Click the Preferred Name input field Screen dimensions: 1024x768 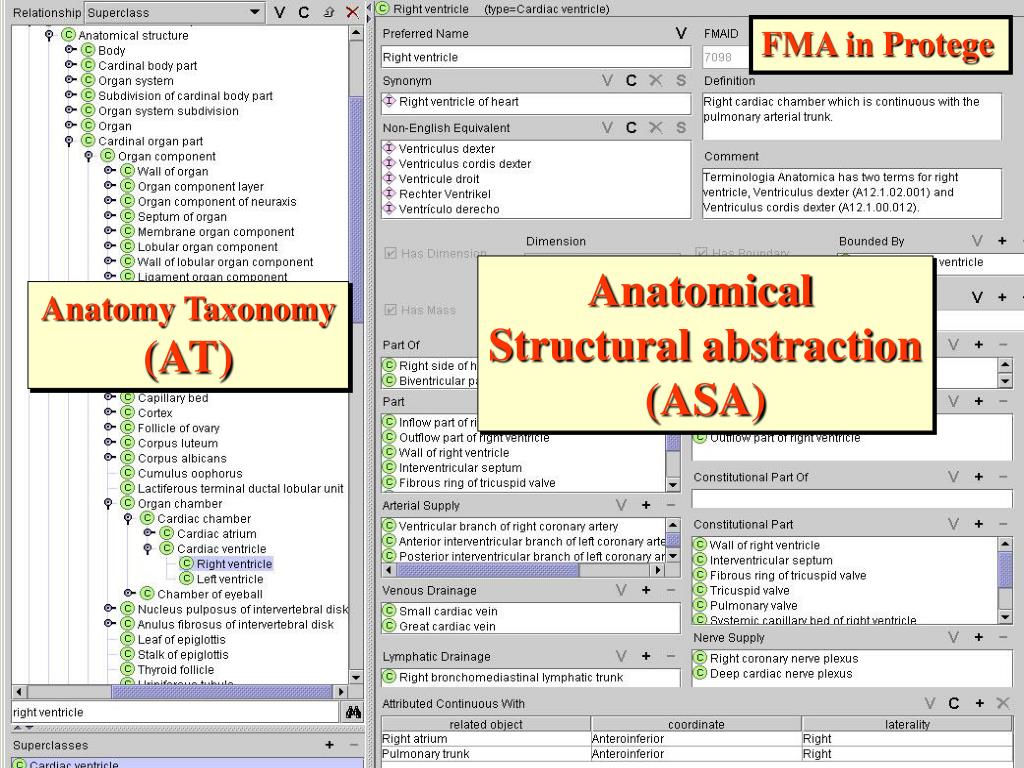(536, 57)
